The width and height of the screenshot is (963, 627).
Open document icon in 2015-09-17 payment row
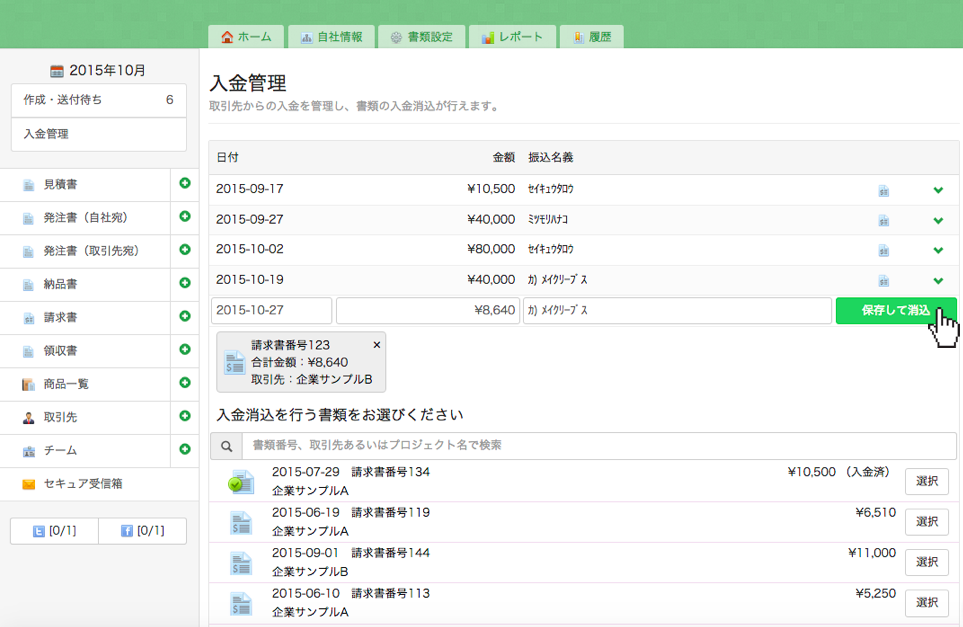[883, 190]
